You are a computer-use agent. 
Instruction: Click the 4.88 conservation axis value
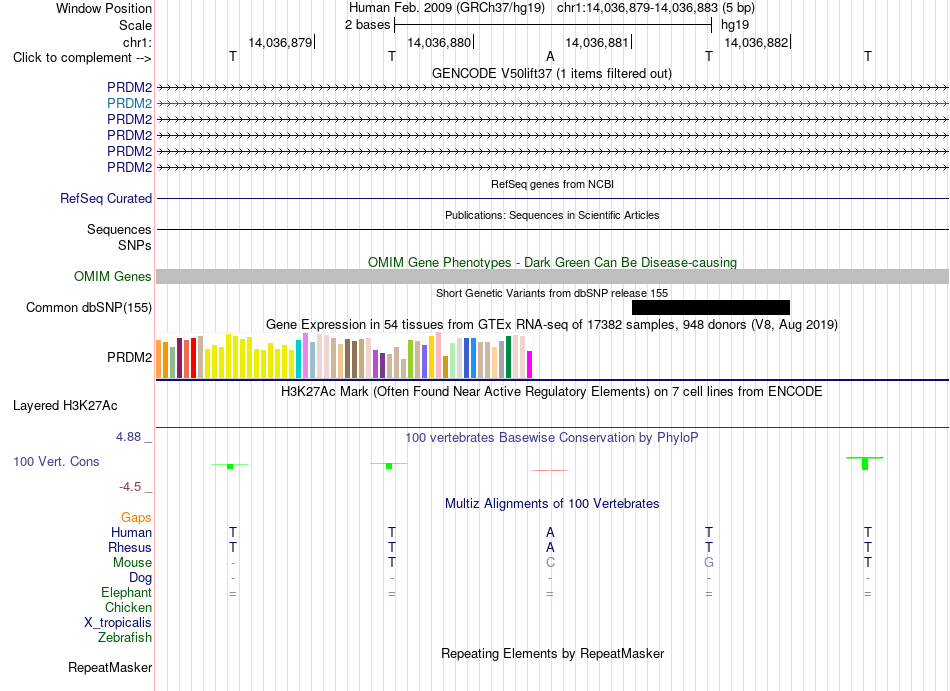pos(128,437)
